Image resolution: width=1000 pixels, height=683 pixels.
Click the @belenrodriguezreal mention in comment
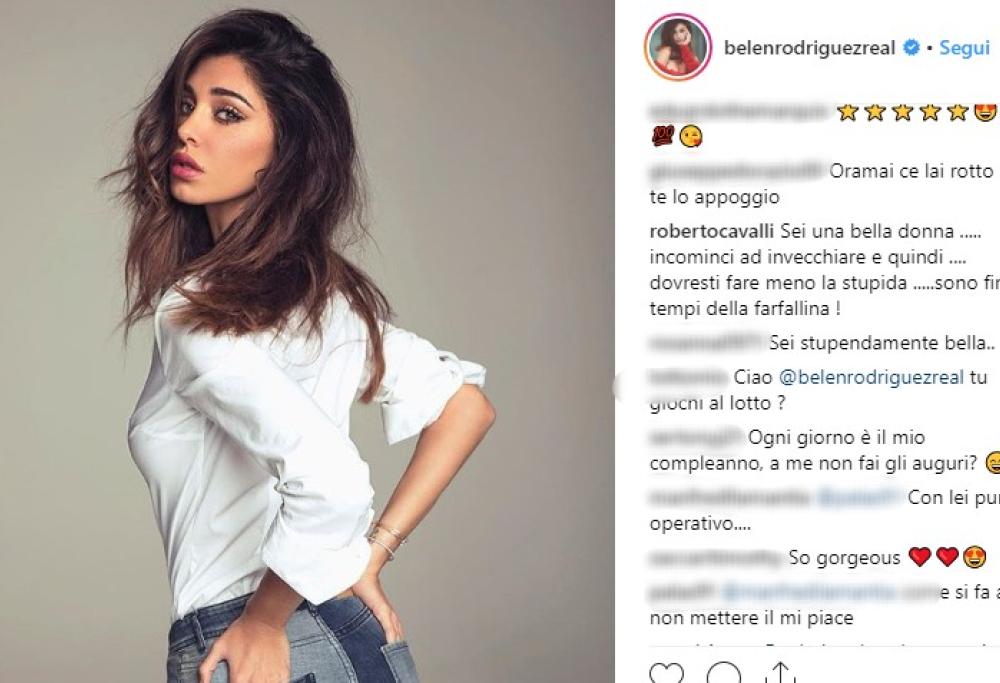(871, 377)
